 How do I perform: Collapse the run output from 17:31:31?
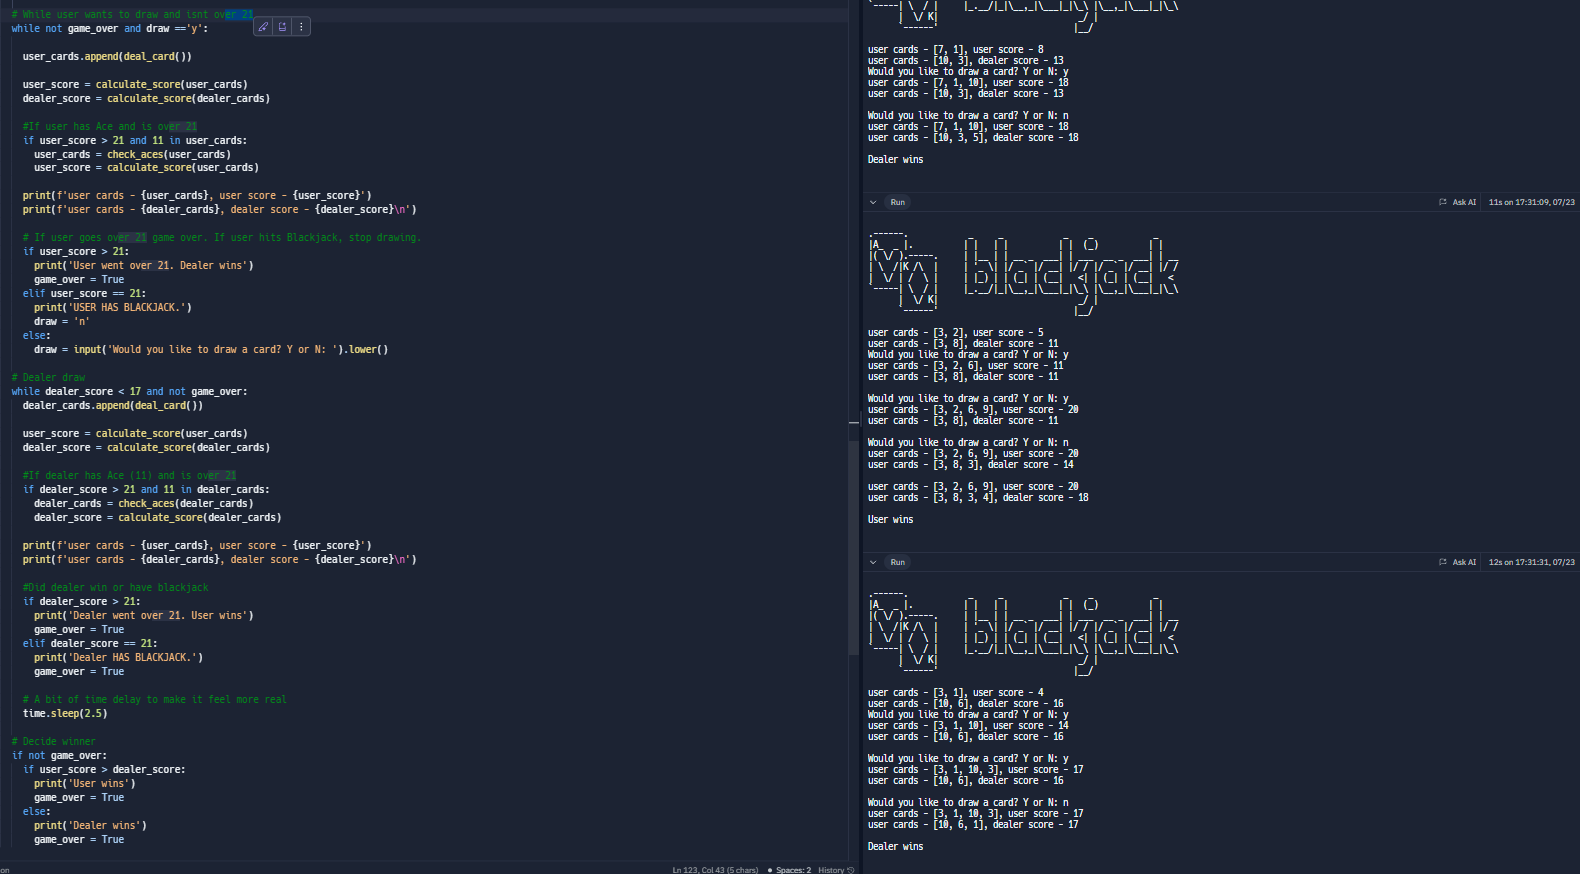click(873, 562)
